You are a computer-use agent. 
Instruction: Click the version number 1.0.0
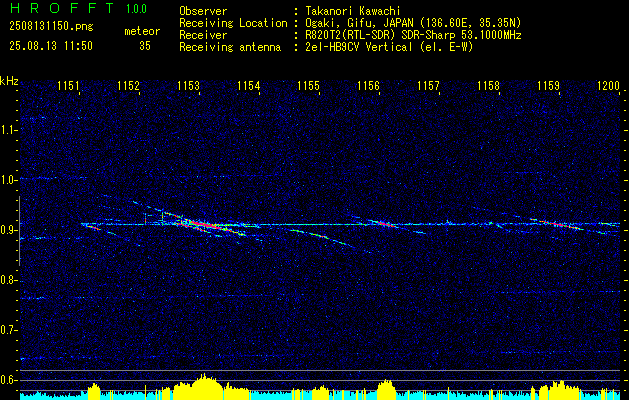point(136,9)
